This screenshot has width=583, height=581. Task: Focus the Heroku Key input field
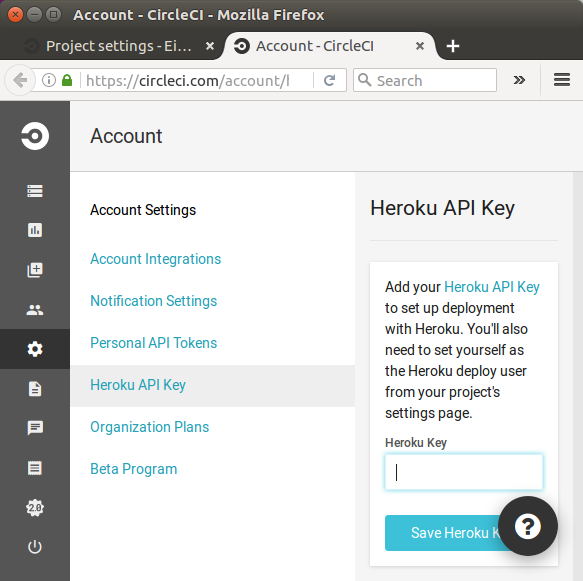point(464,472)
